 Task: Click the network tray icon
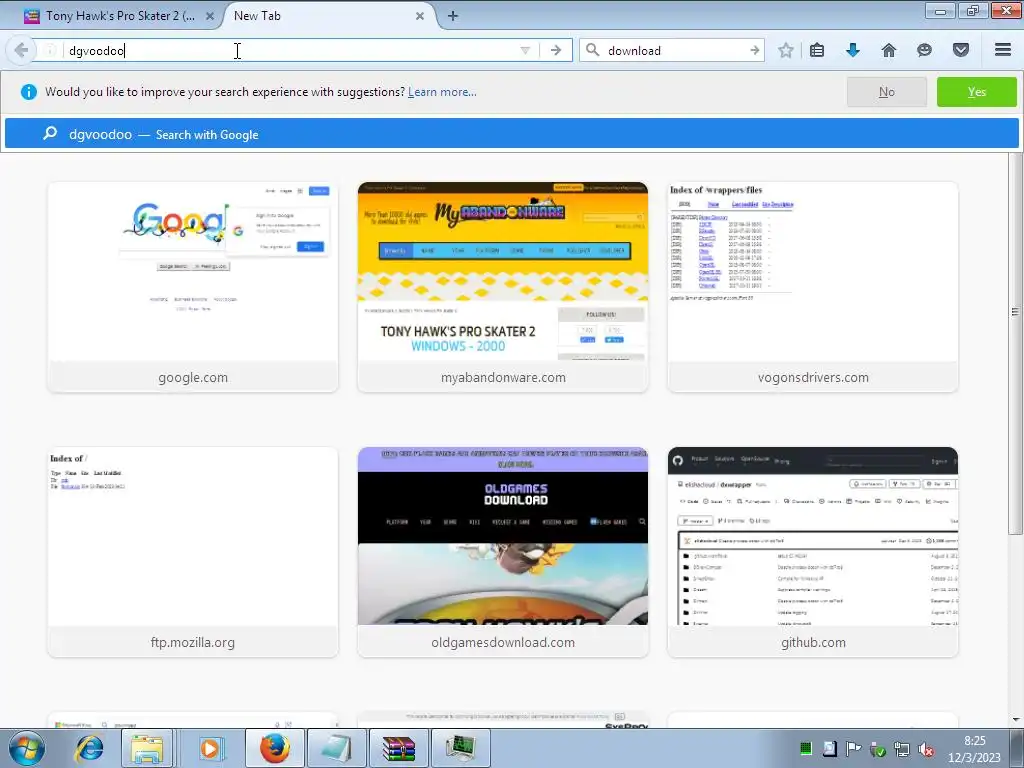(x=901, y=749)
